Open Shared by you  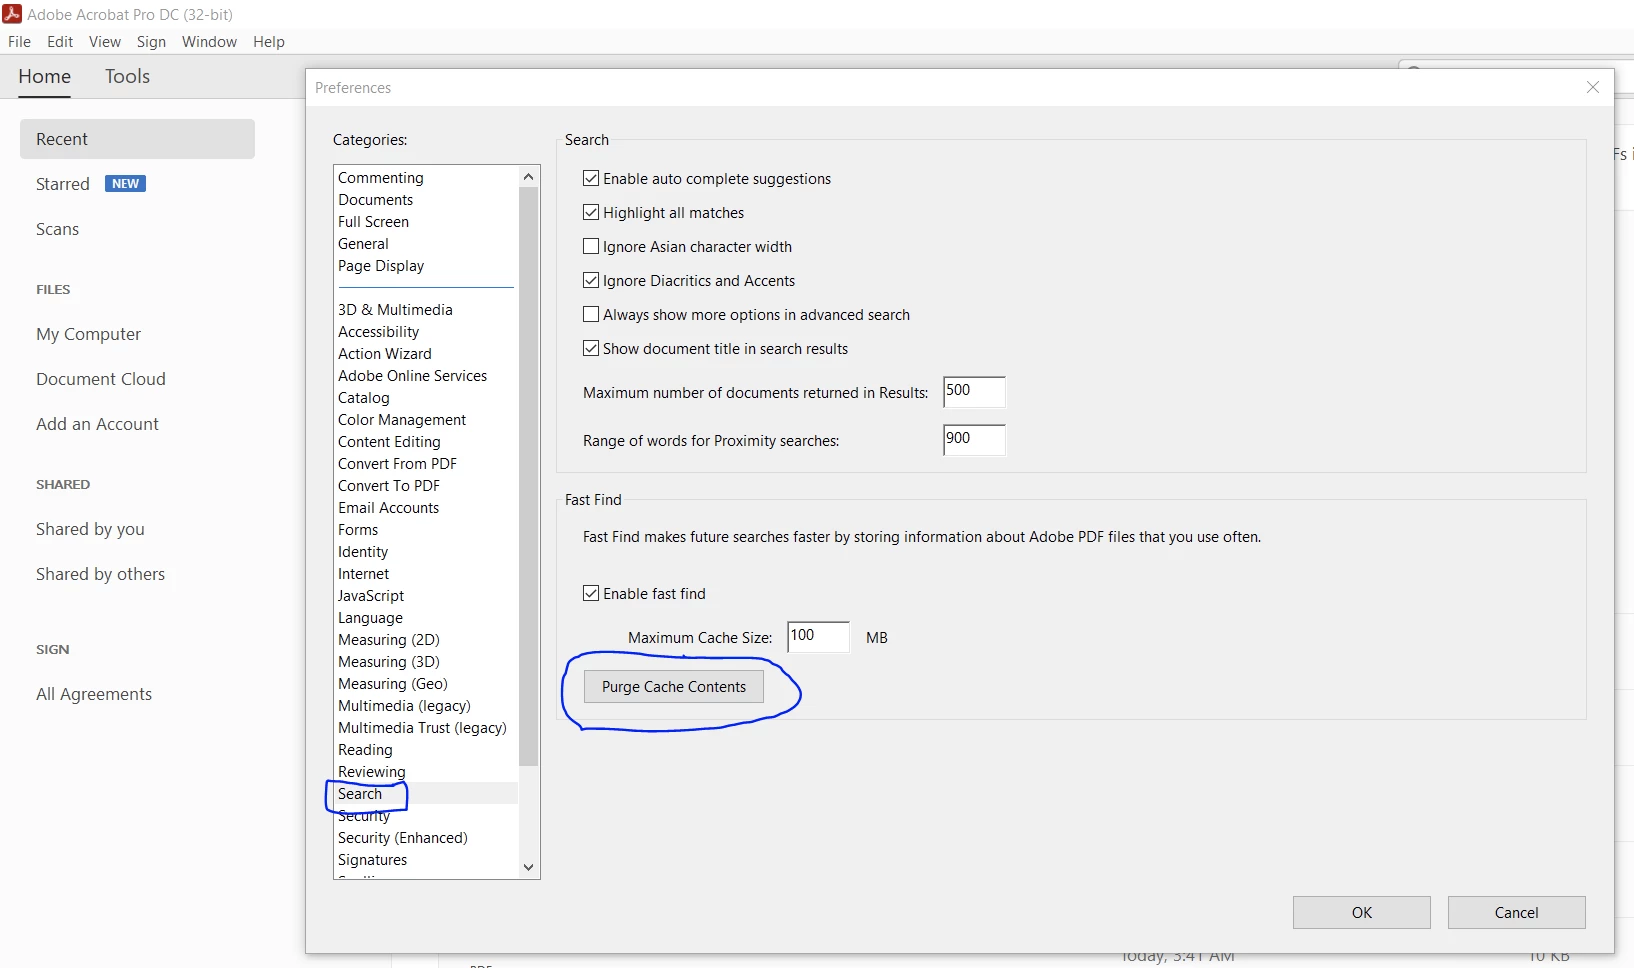90,529
